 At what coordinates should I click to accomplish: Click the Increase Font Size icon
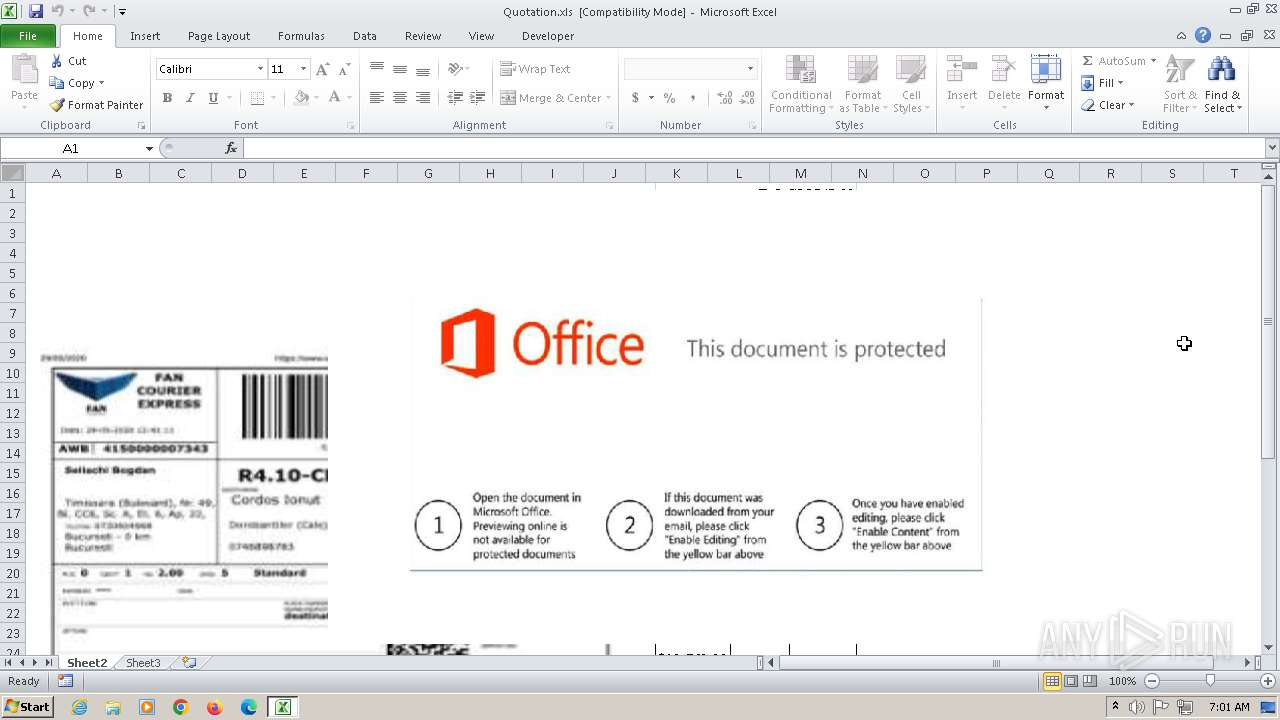[322, 69]
